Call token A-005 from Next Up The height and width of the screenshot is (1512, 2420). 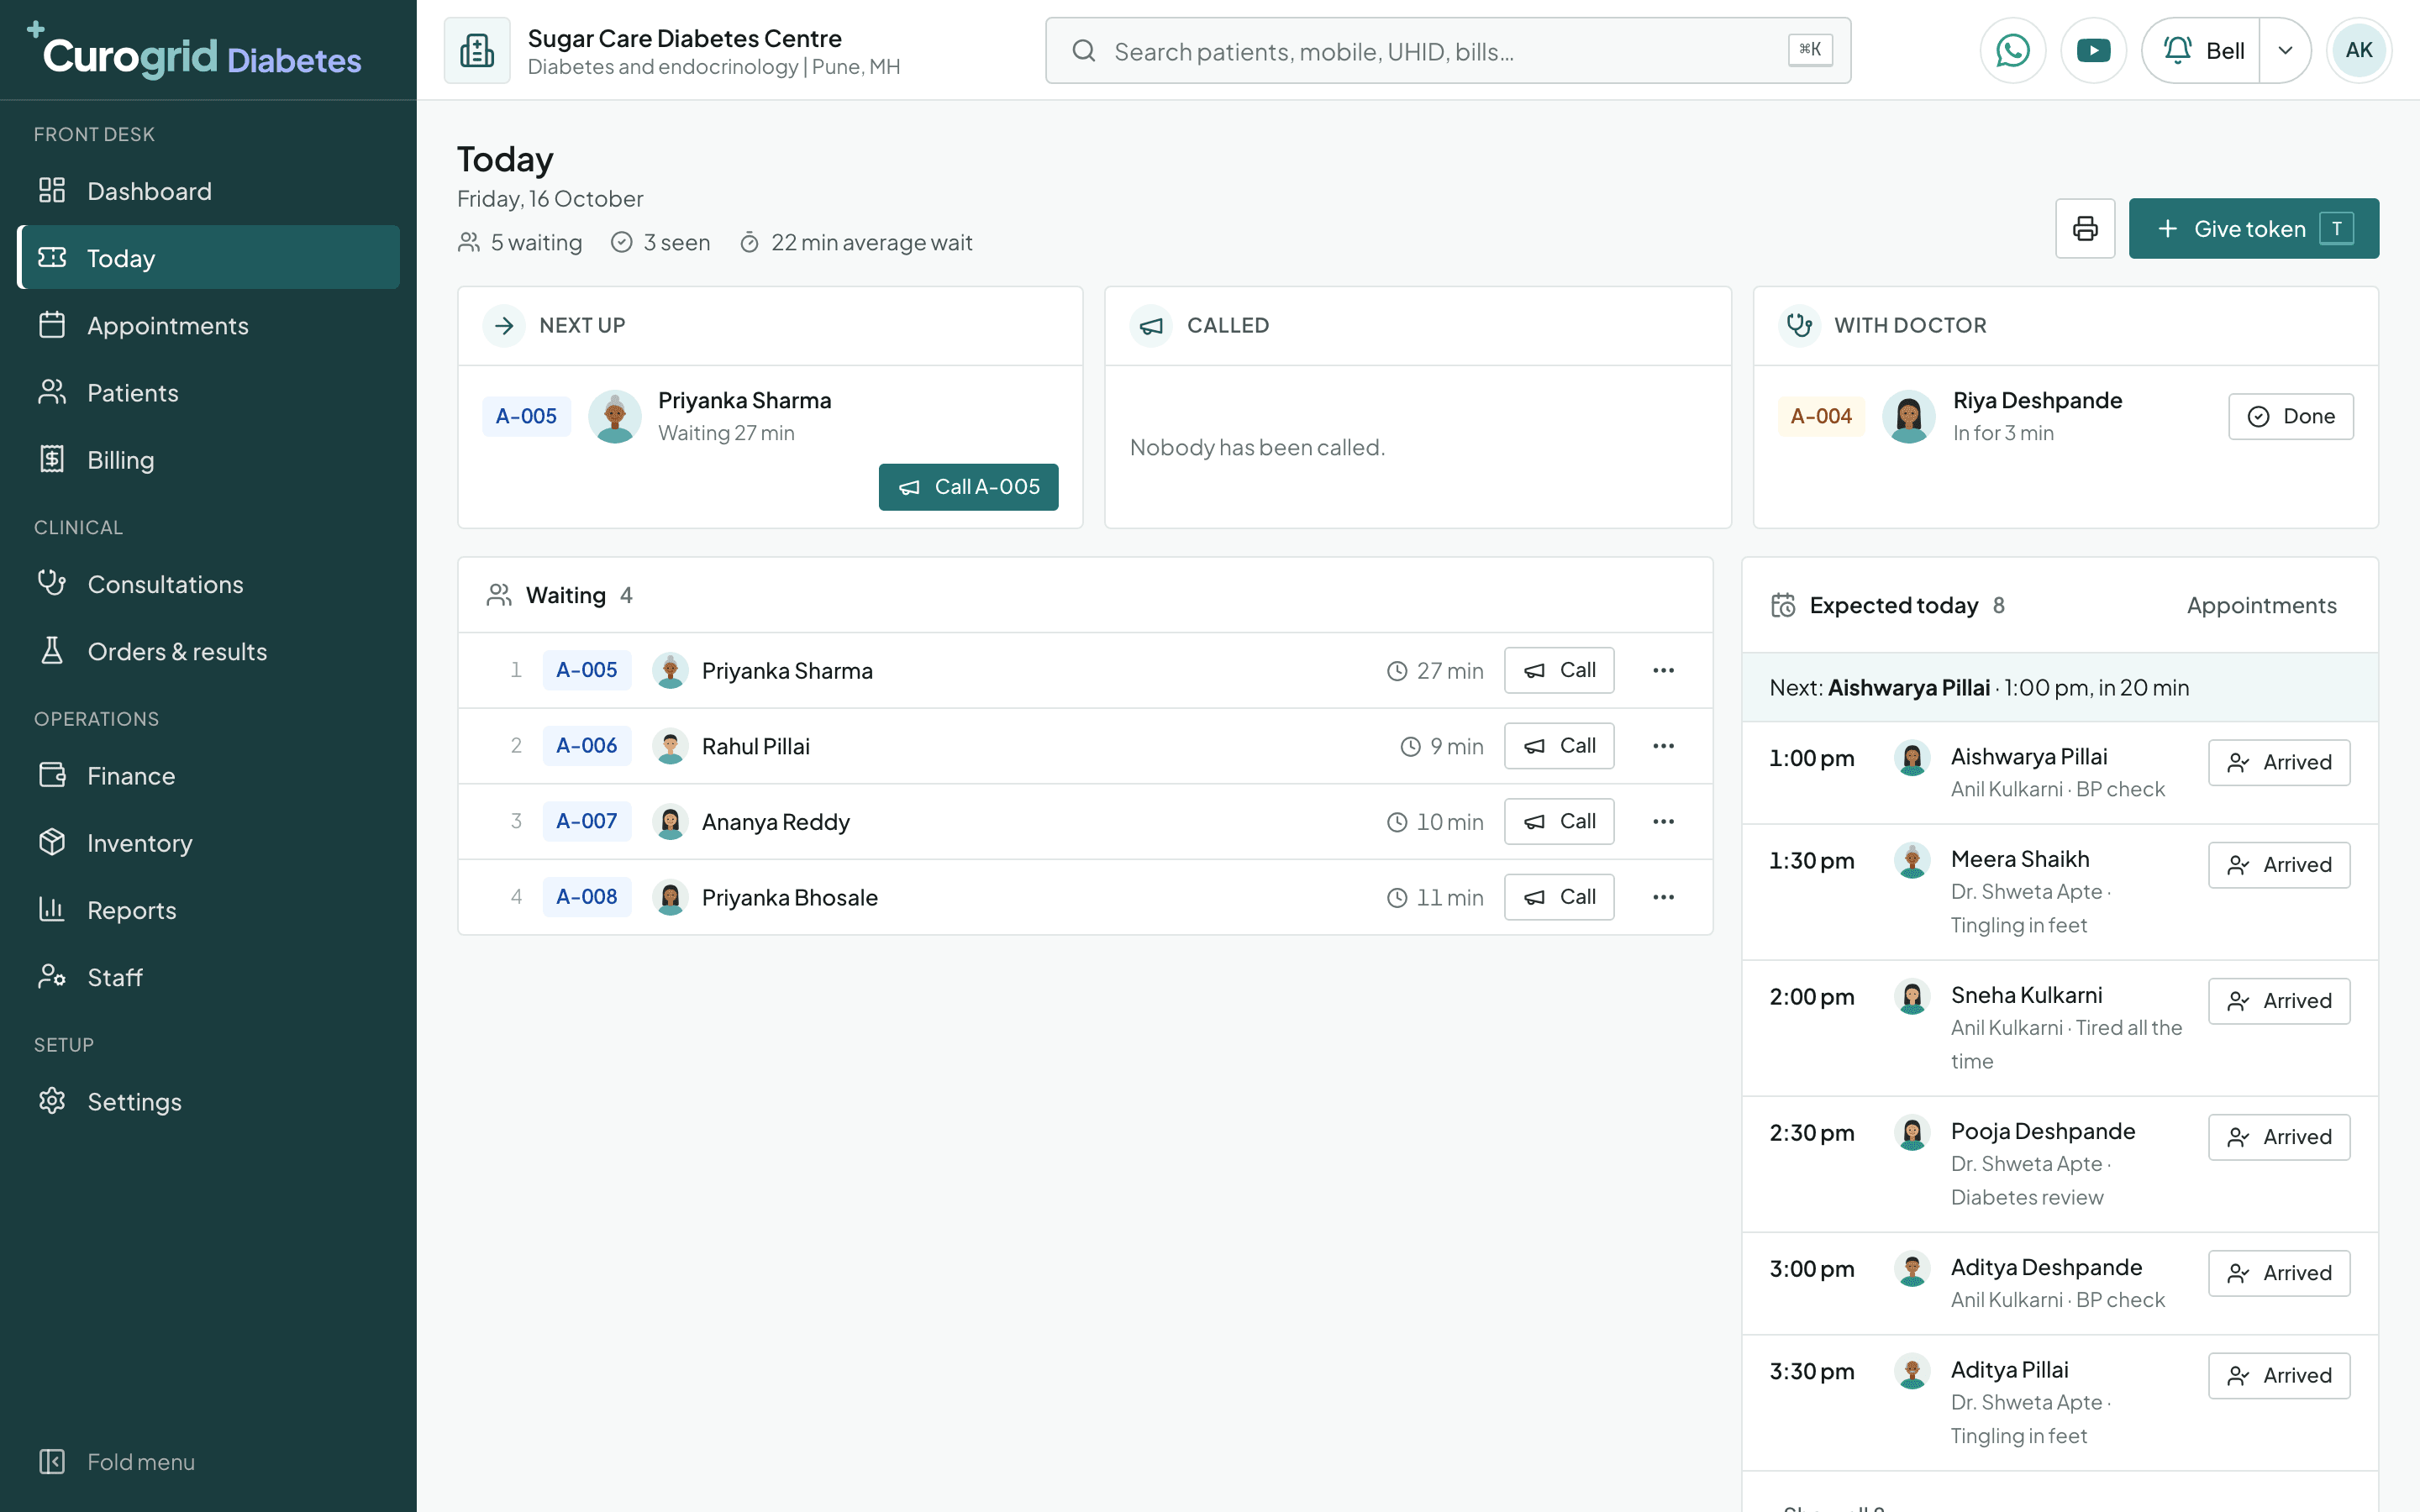tap(968, 487)
